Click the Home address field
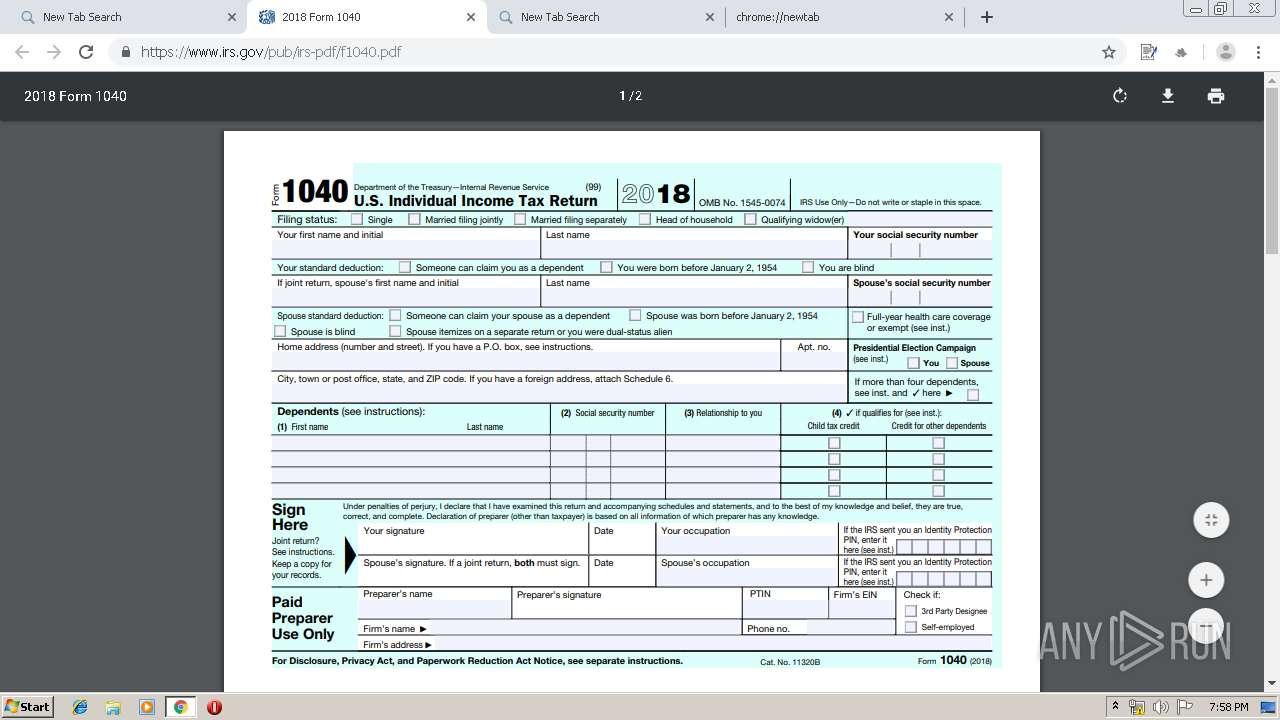The height and width of the screenshot is (720, 1280). tap(526, 362)
